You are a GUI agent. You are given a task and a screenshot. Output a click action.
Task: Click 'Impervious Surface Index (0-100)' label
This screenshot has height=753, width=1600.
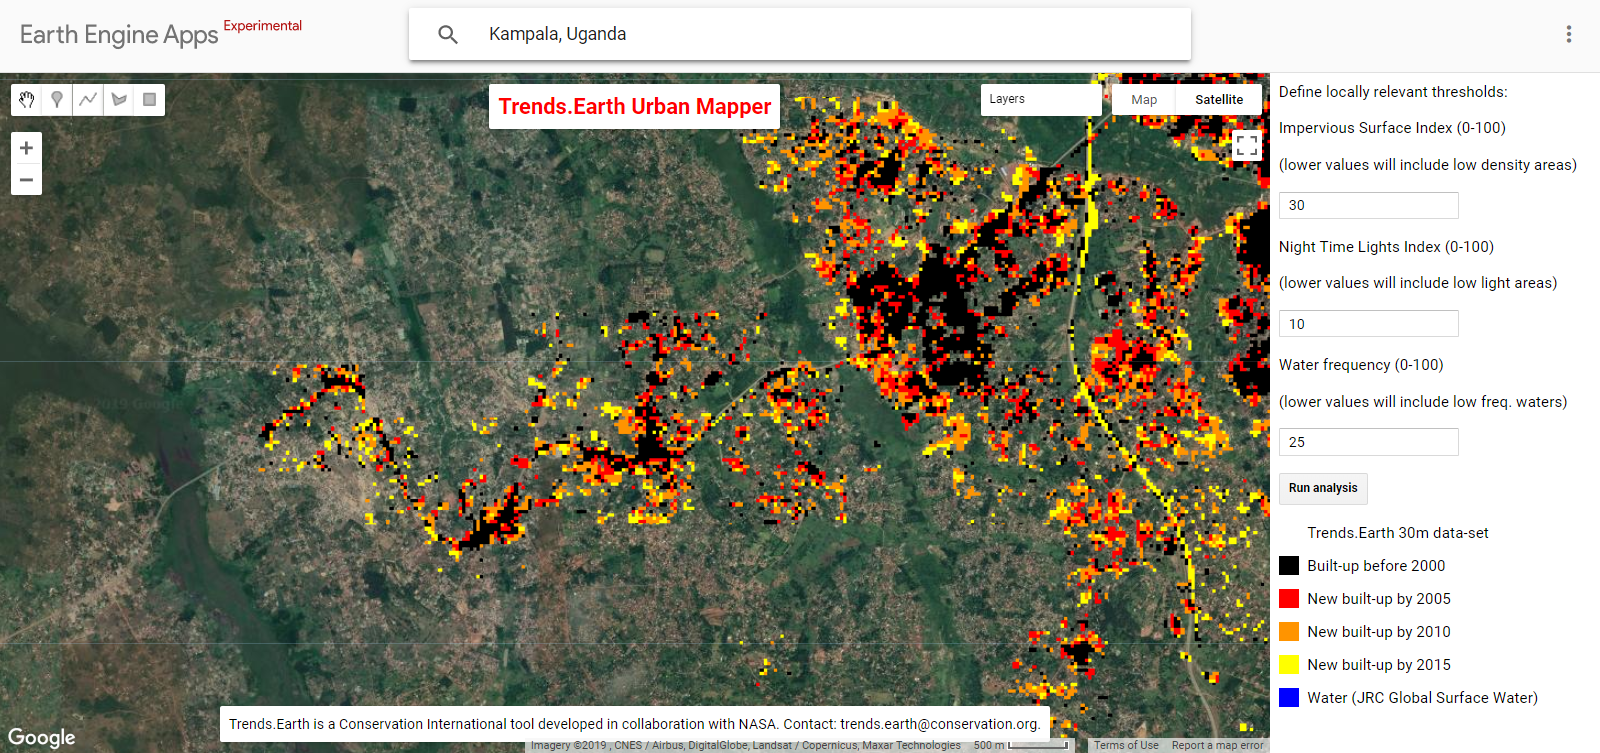point(1392,128)
